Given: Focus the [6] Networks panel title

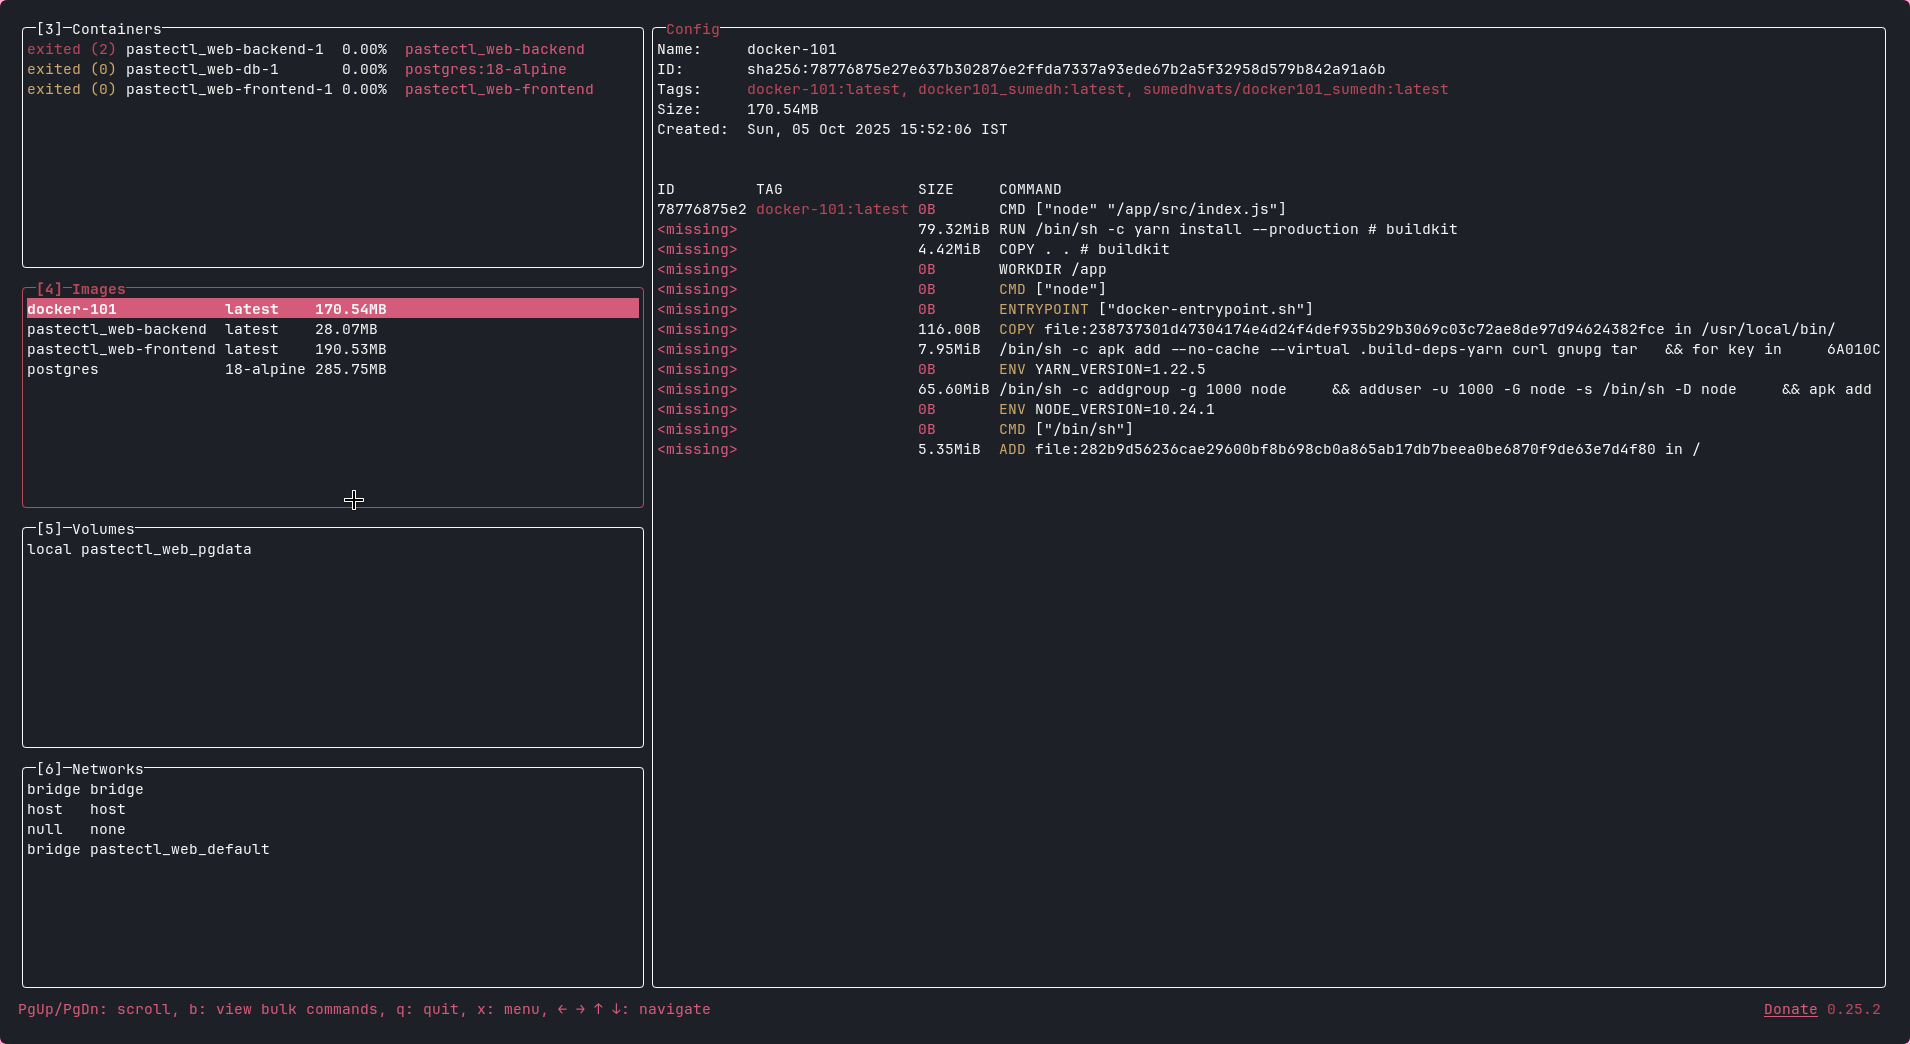Looking at the screenshot, I should click(x=90, y=769).
